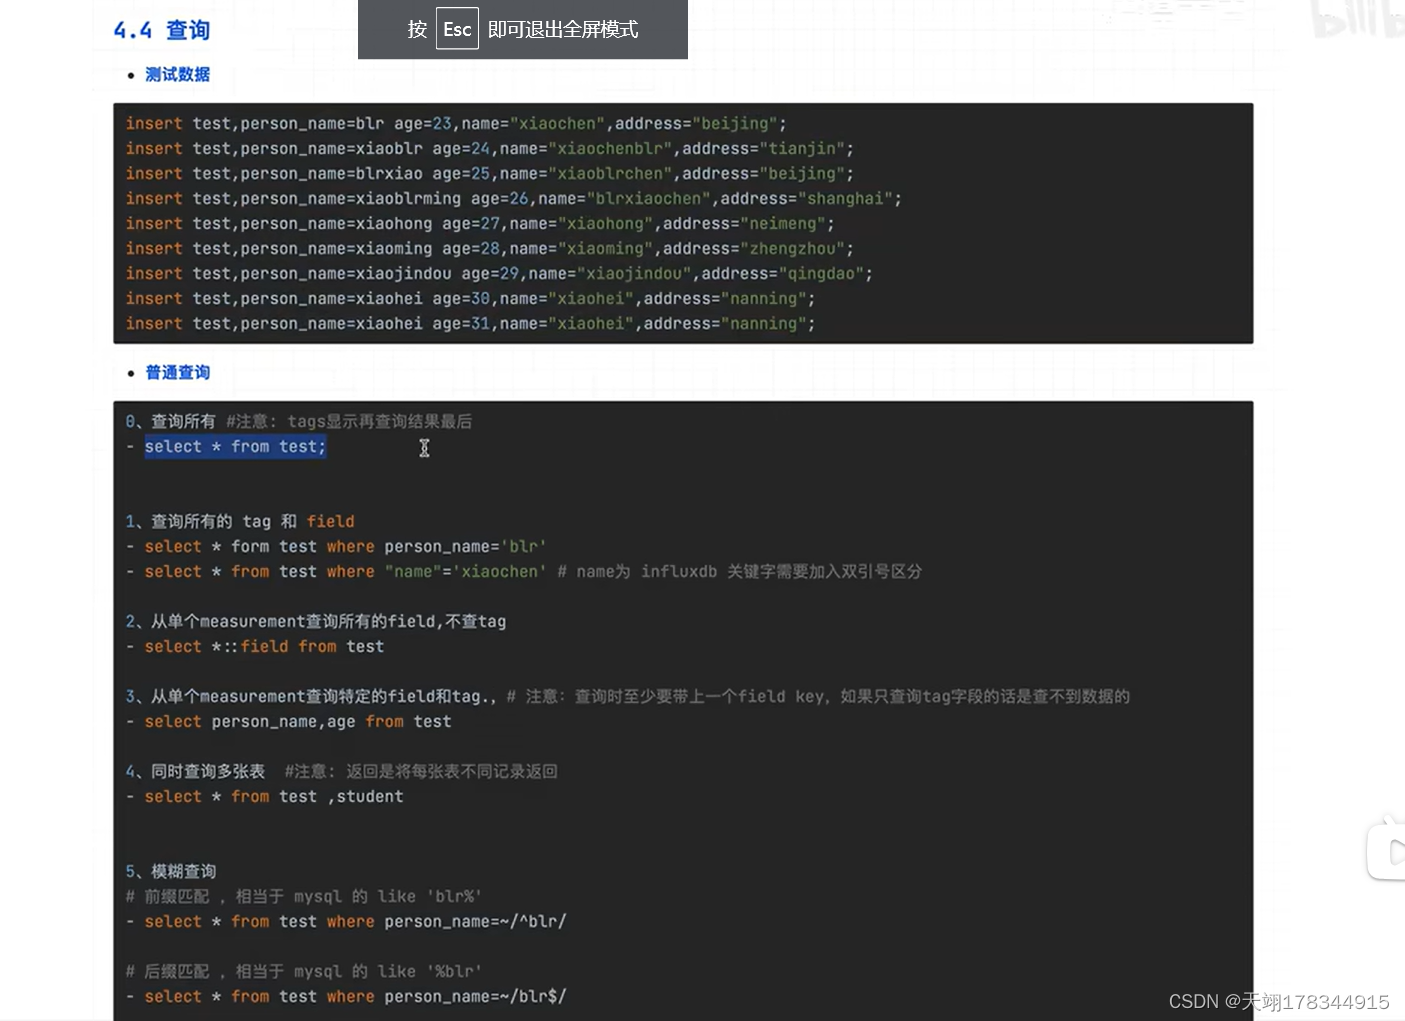Viewport: 1405px width, 1021px height.
Task: Click the insert line with address="qingdao"
Action: point(499,274)
